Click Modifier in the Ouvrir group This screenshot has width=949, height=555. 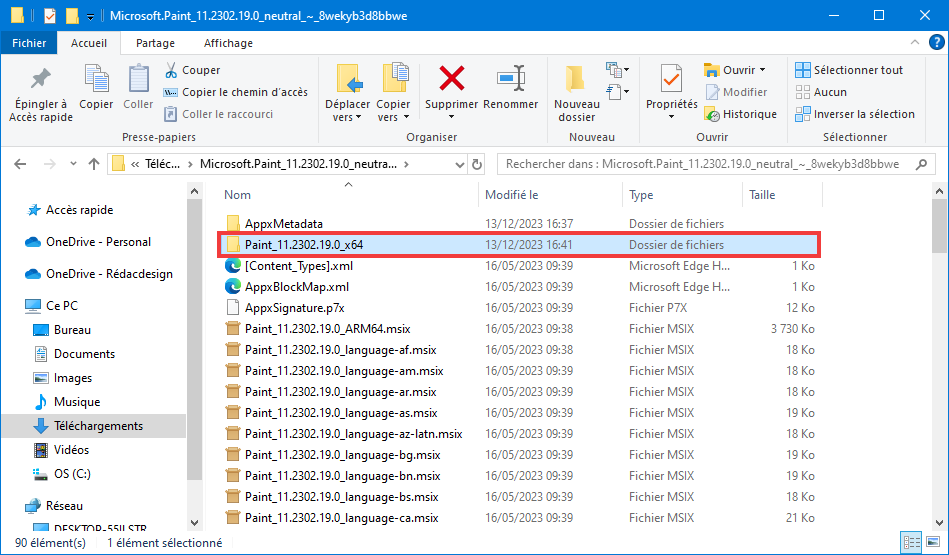pyautogui.click(x=737, y=92)
